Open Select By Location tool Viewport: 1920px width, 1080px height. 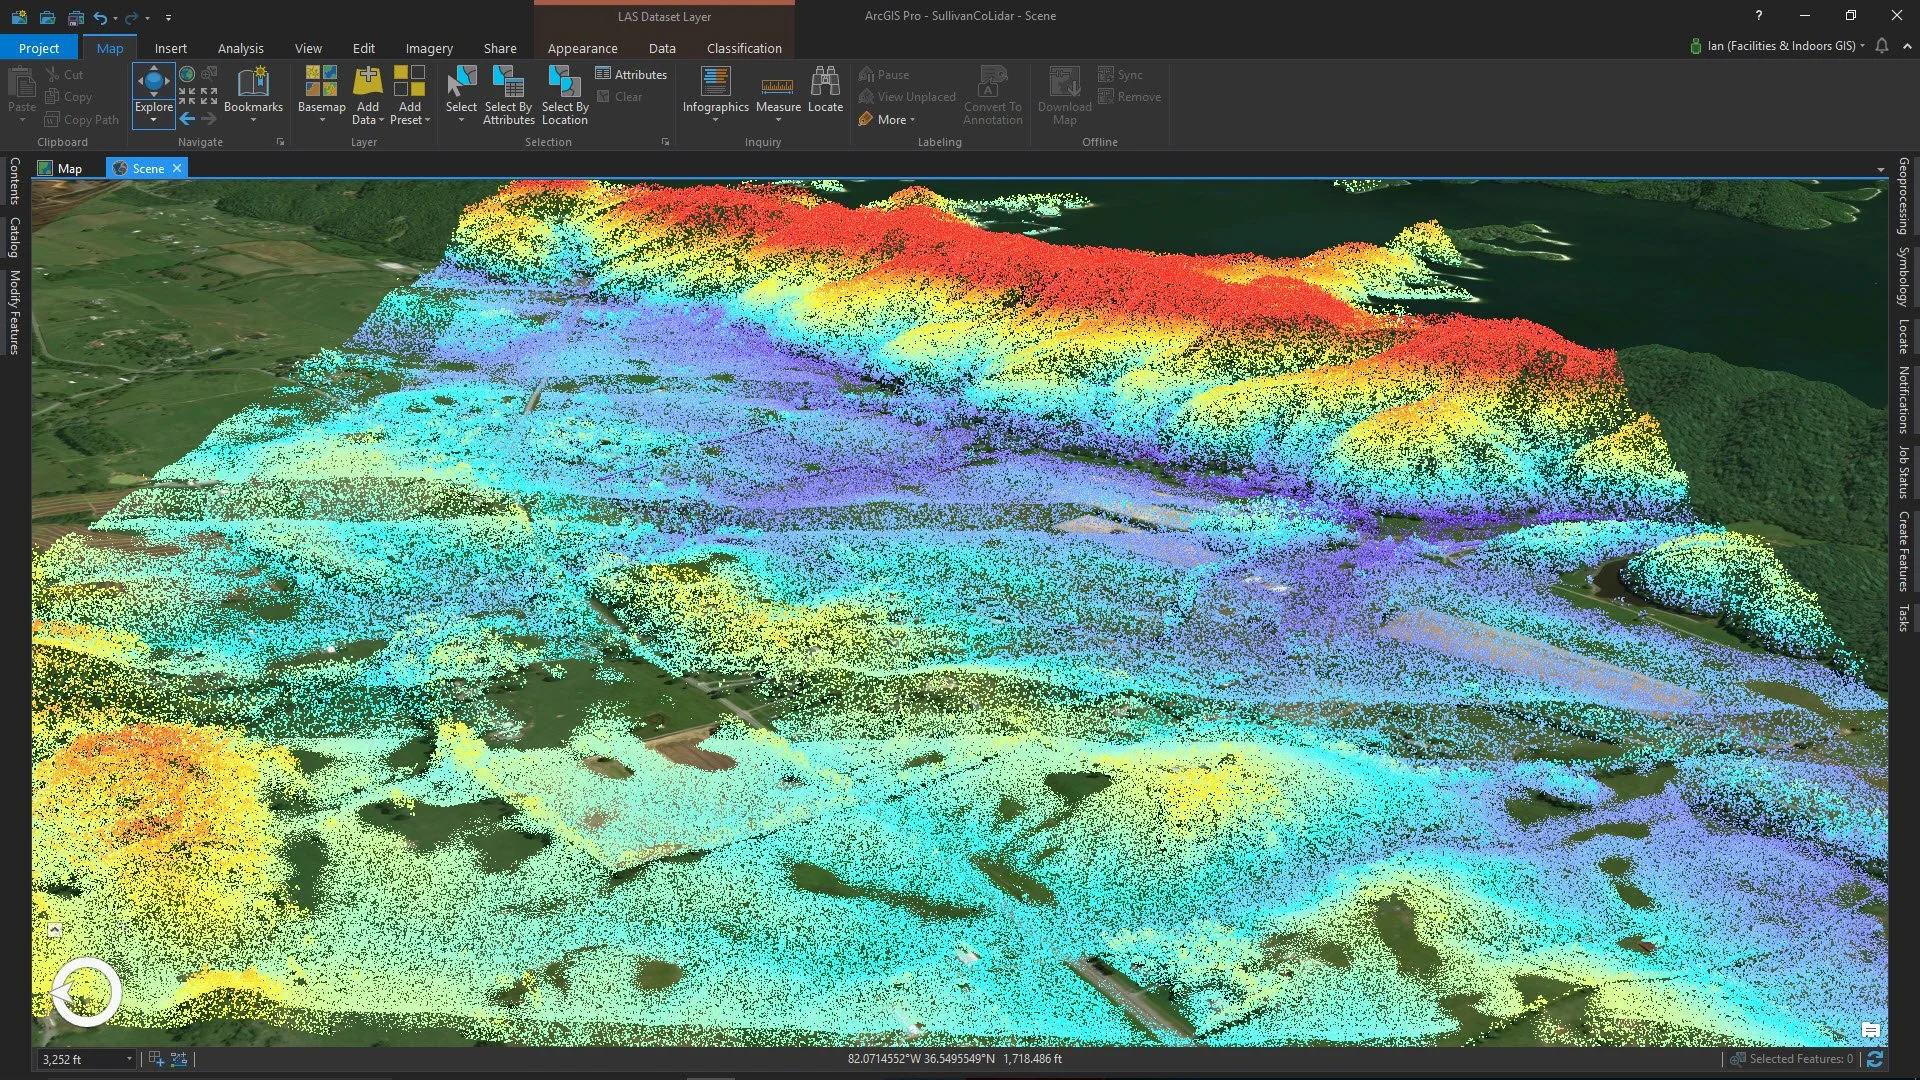[x=565, y=95]
